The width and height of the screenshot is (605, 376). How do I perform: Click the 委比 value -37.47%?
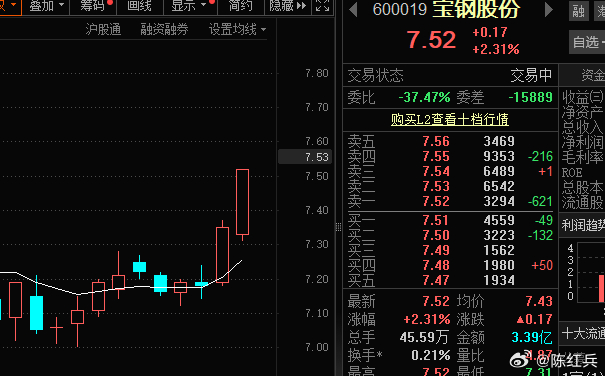[424, 97]
